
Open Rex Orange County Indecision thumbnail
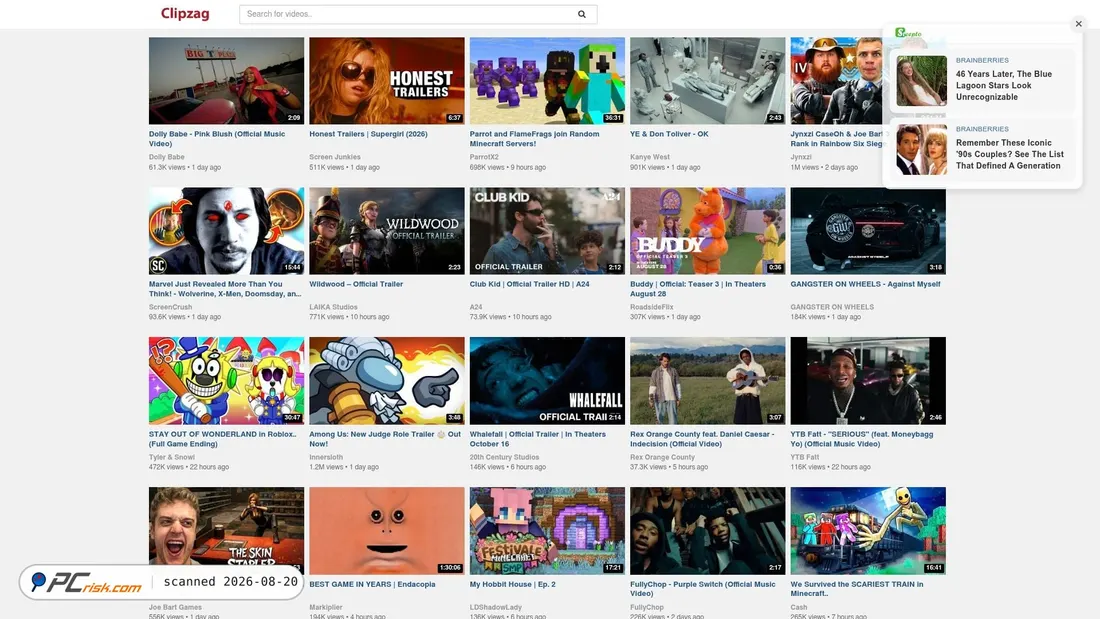coord(707,380)
